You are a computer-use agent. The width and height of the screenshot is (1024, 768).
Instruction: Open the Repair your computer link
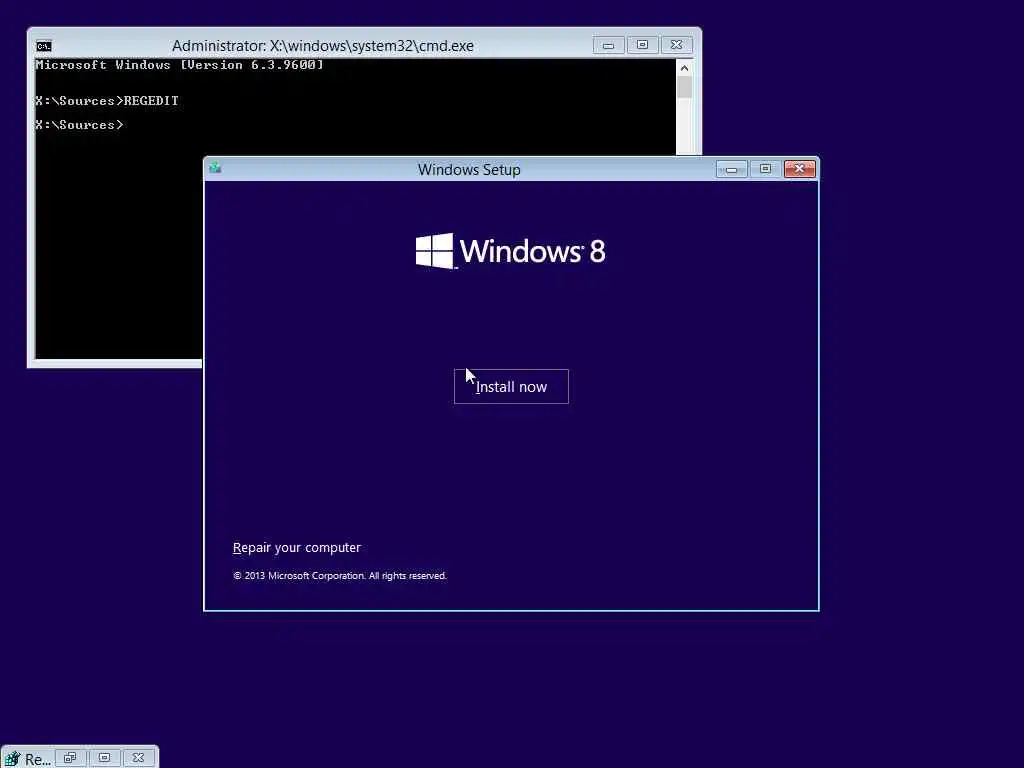pyautogui.click(x=296, y=548)
